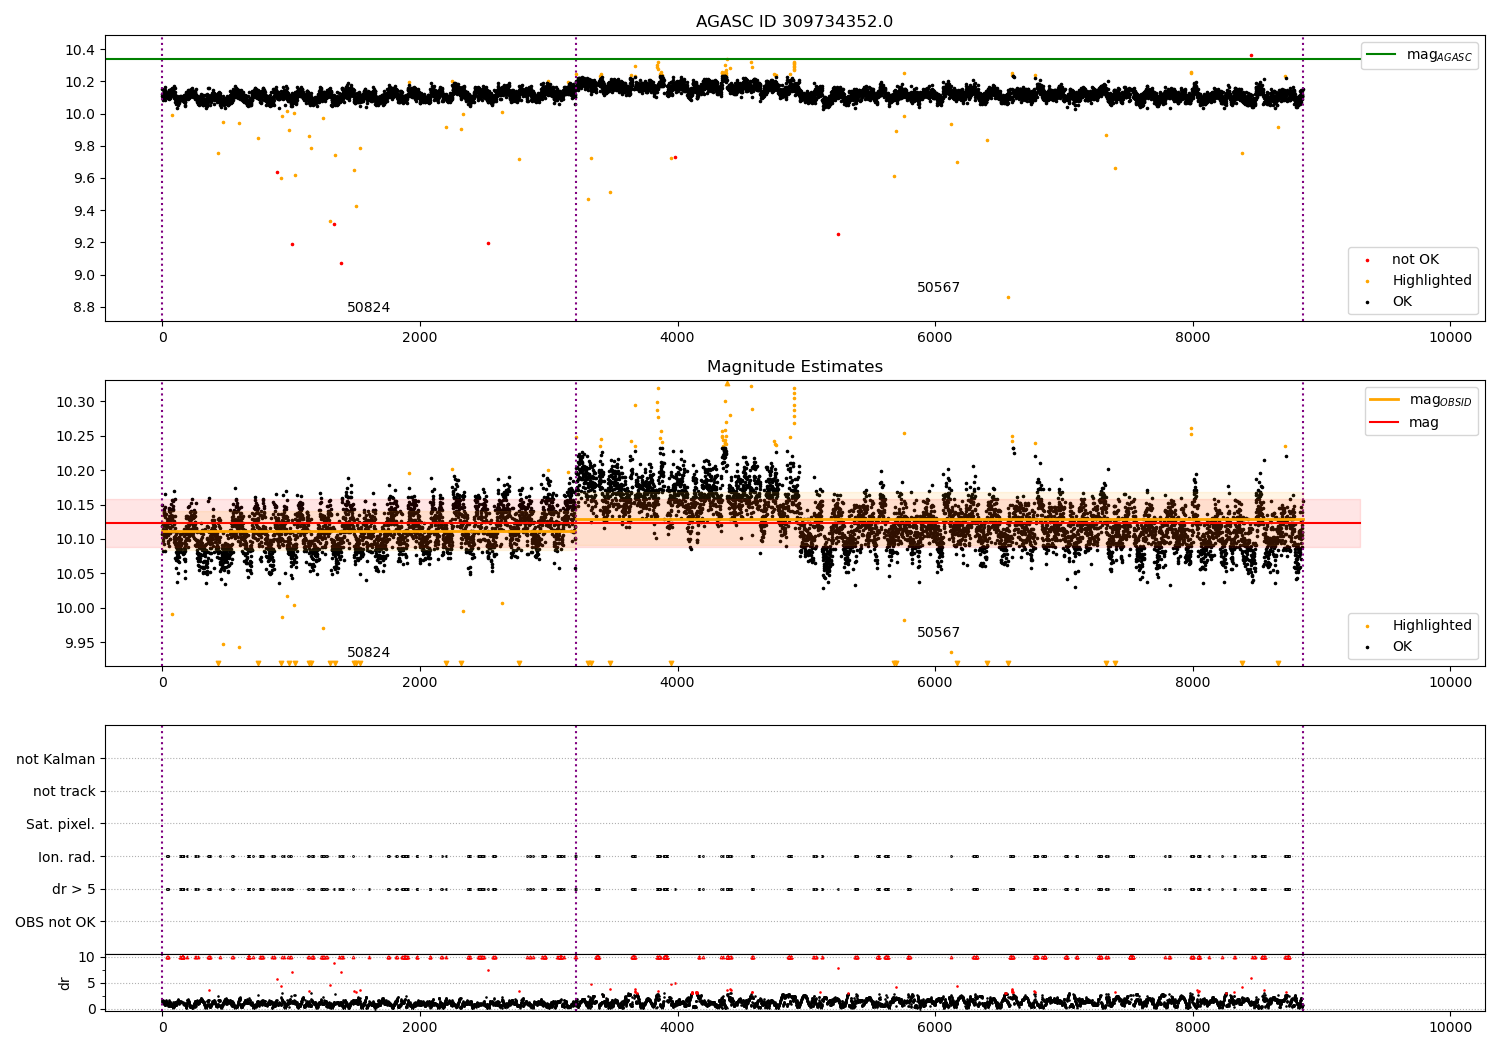Click the 'dr > 5' y-axis label

(74, 890)
